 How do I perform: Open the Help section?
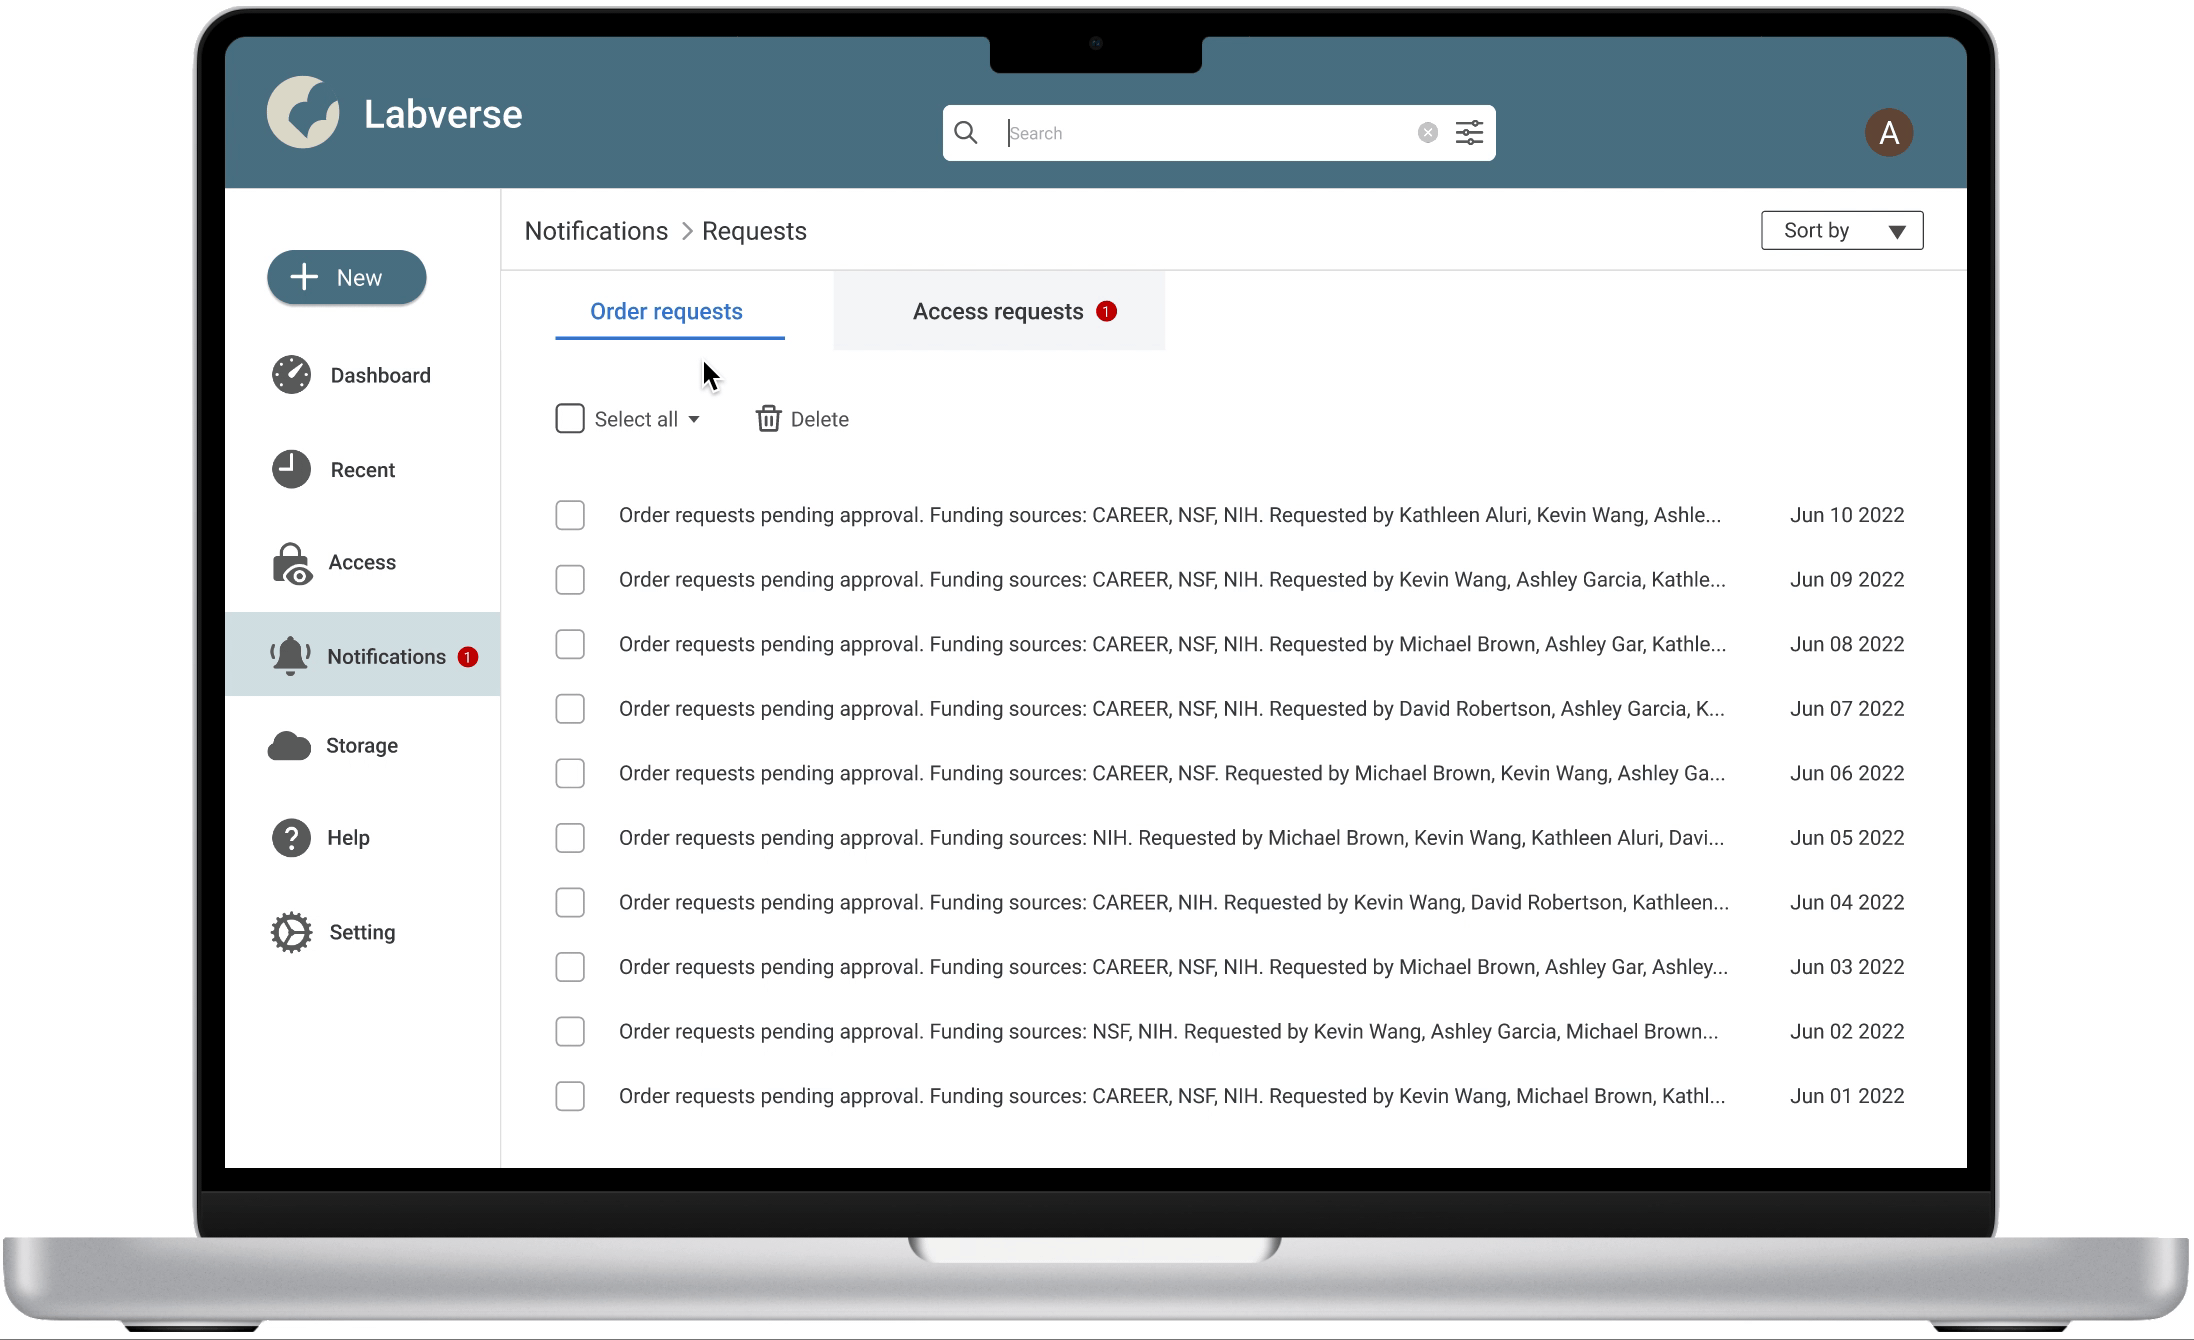pos(349,837)
